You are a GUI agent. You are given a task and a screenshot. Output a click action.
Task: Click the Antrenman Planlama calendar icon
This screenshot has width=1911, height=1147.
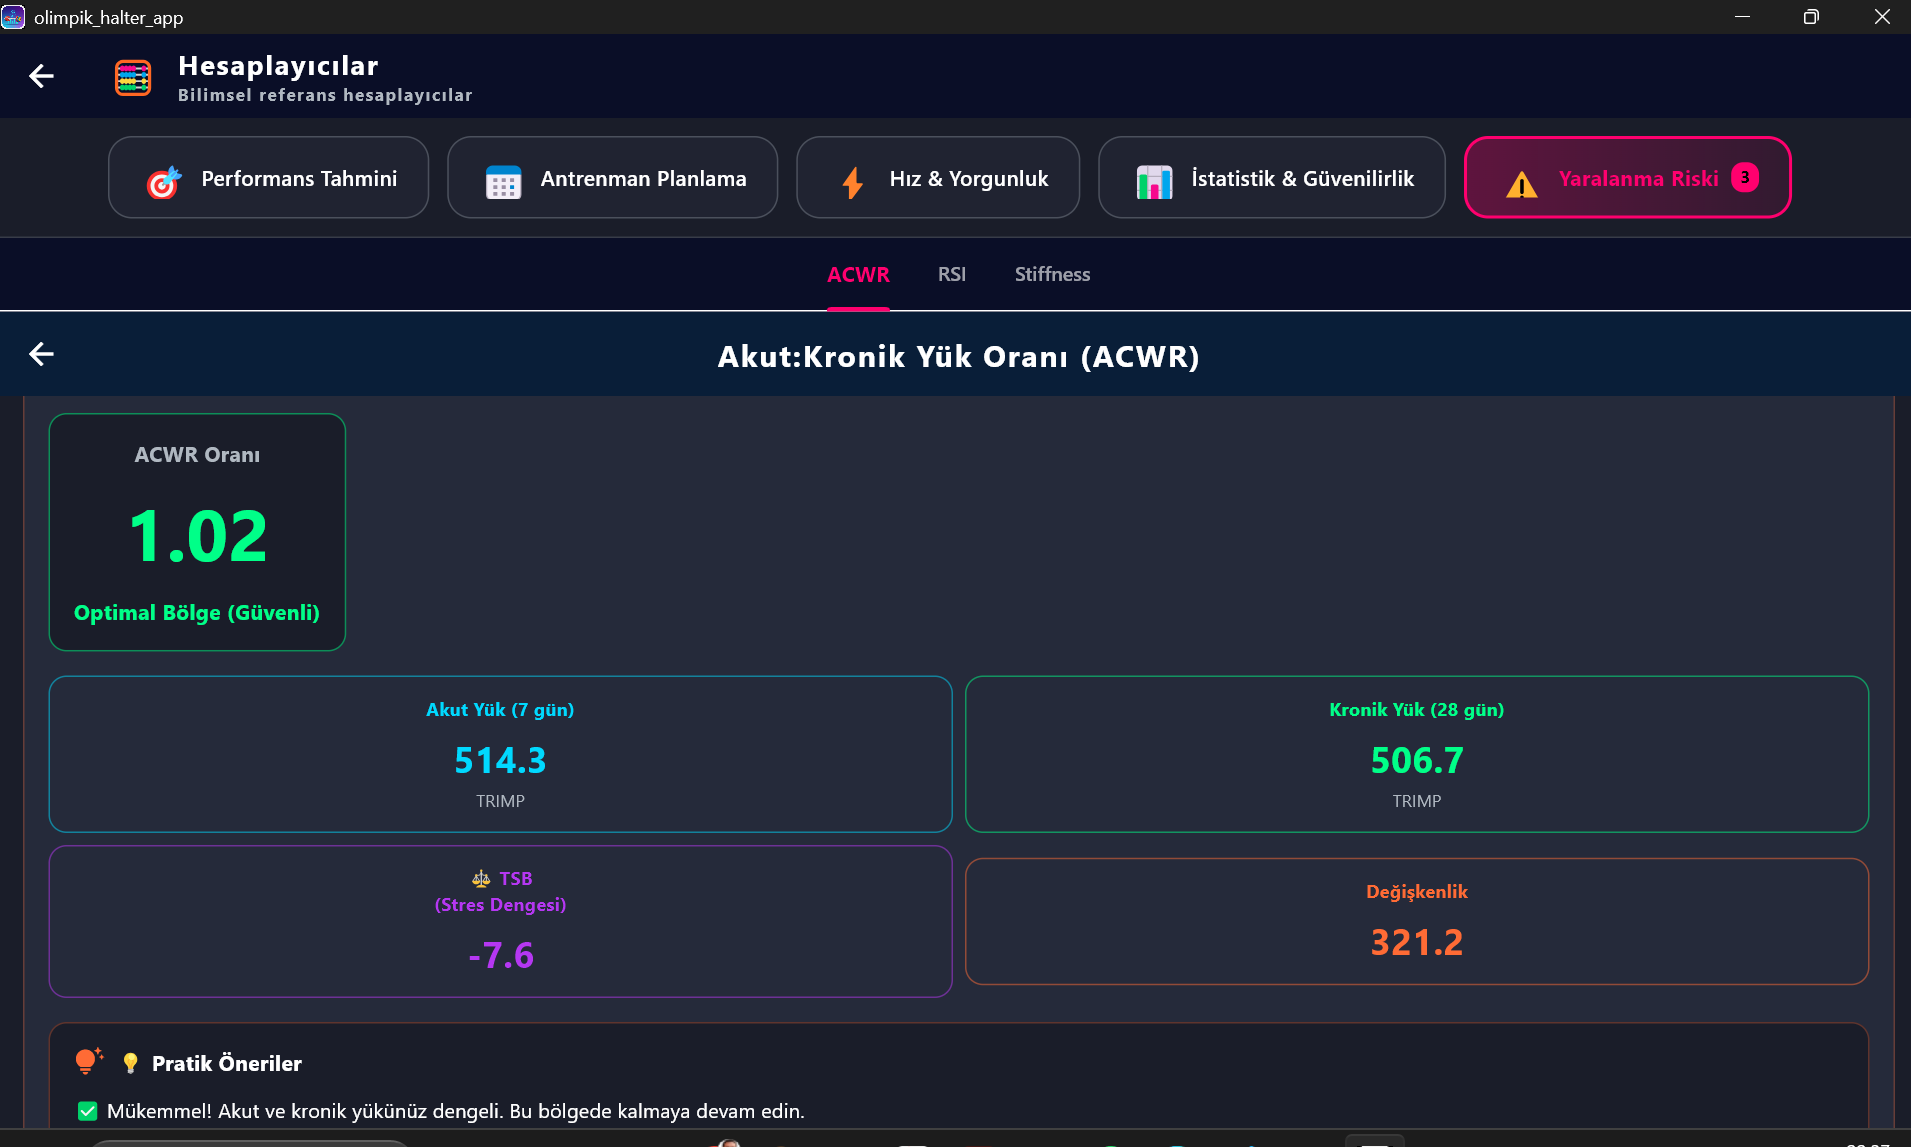tap(504, 181)
